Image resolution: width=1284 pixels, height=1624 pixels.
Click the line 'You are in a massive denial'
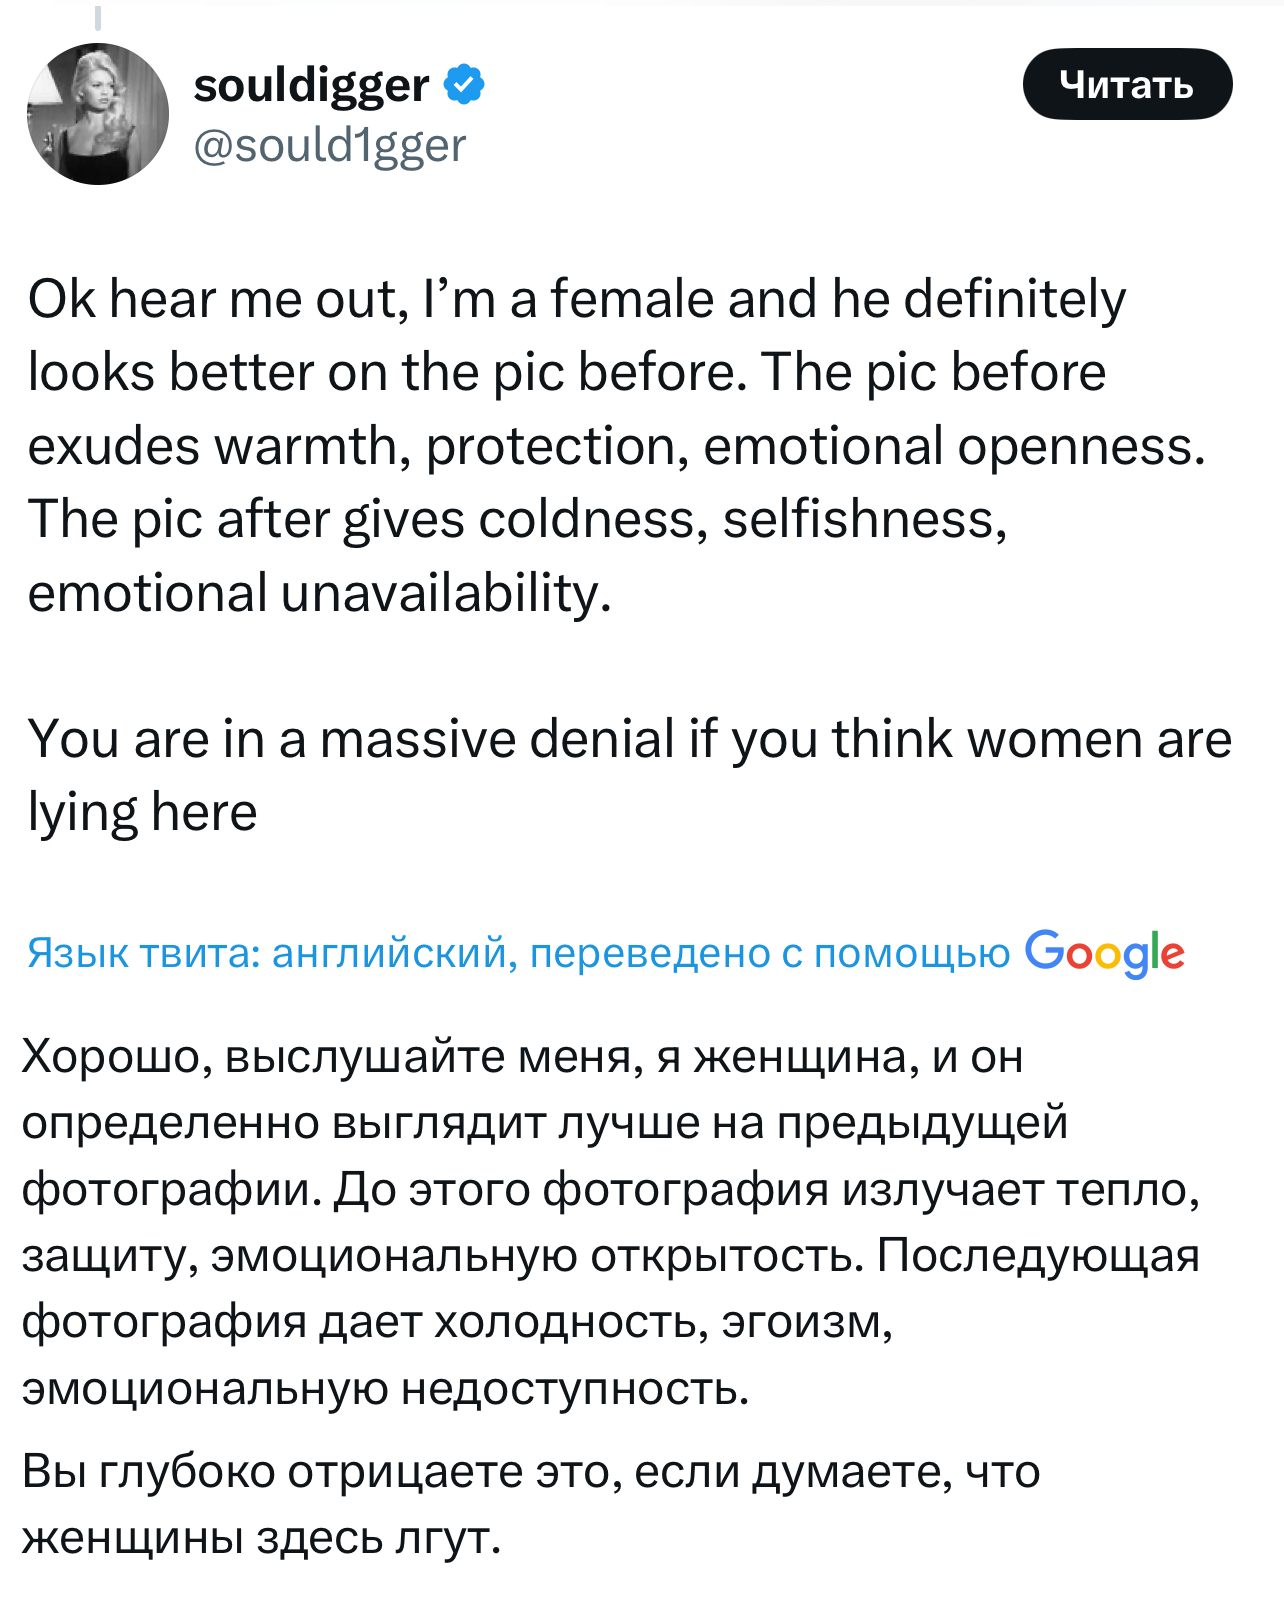click(630, 739)
